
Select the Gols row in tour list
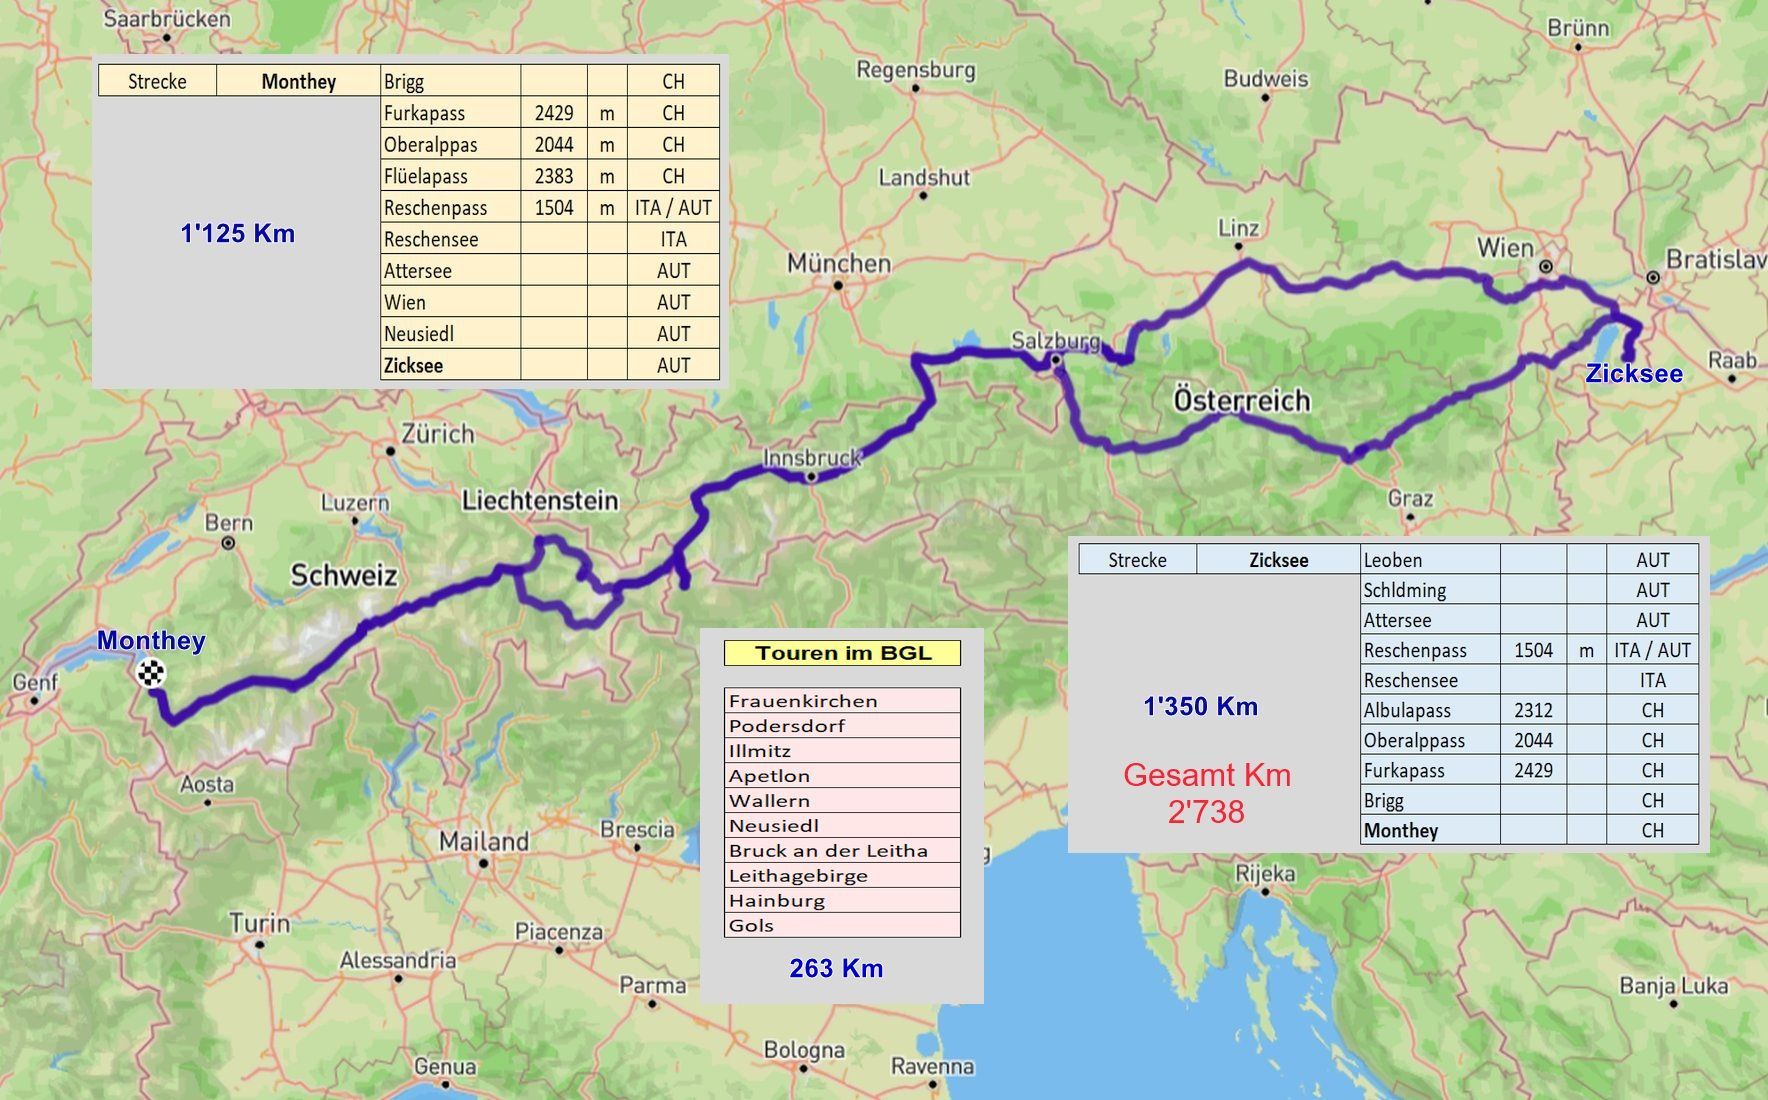842,926
